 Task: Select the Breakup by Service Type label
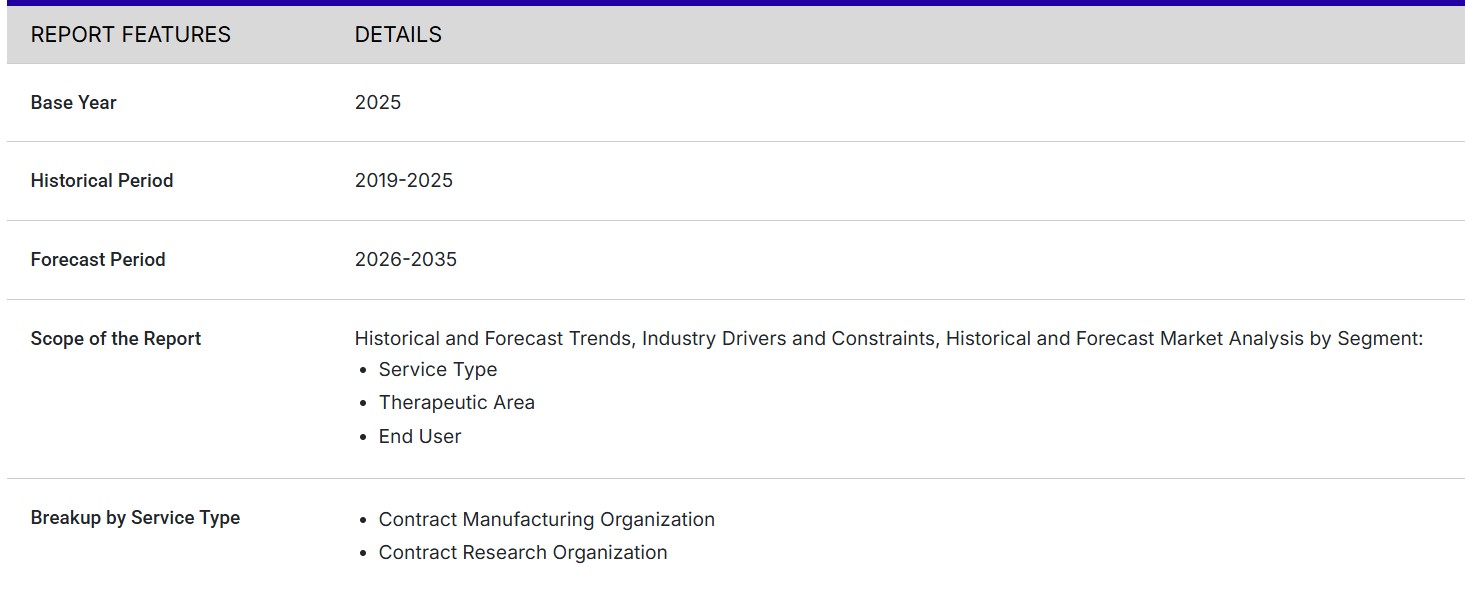(x=135, y=518)
